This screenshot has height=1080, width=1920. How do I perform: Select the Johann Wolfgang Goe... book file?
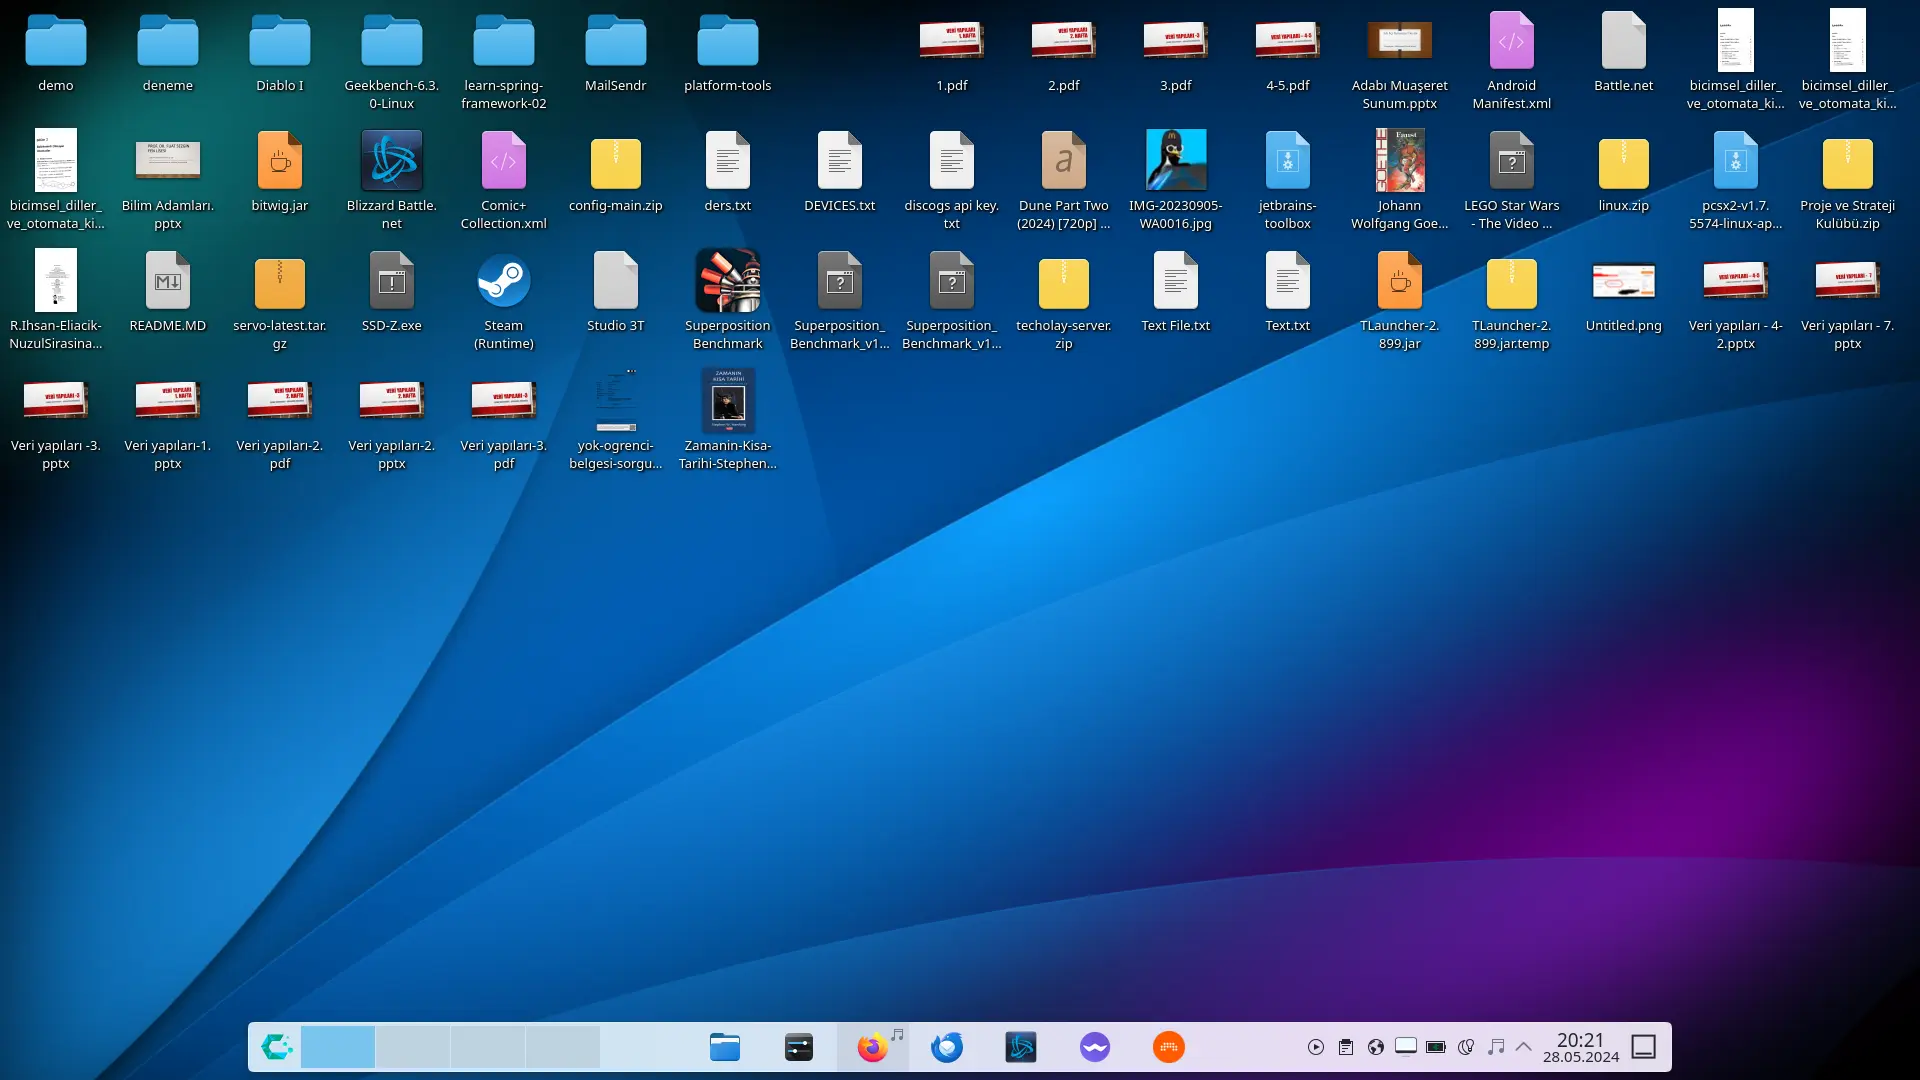click(x=1400, y=181)
